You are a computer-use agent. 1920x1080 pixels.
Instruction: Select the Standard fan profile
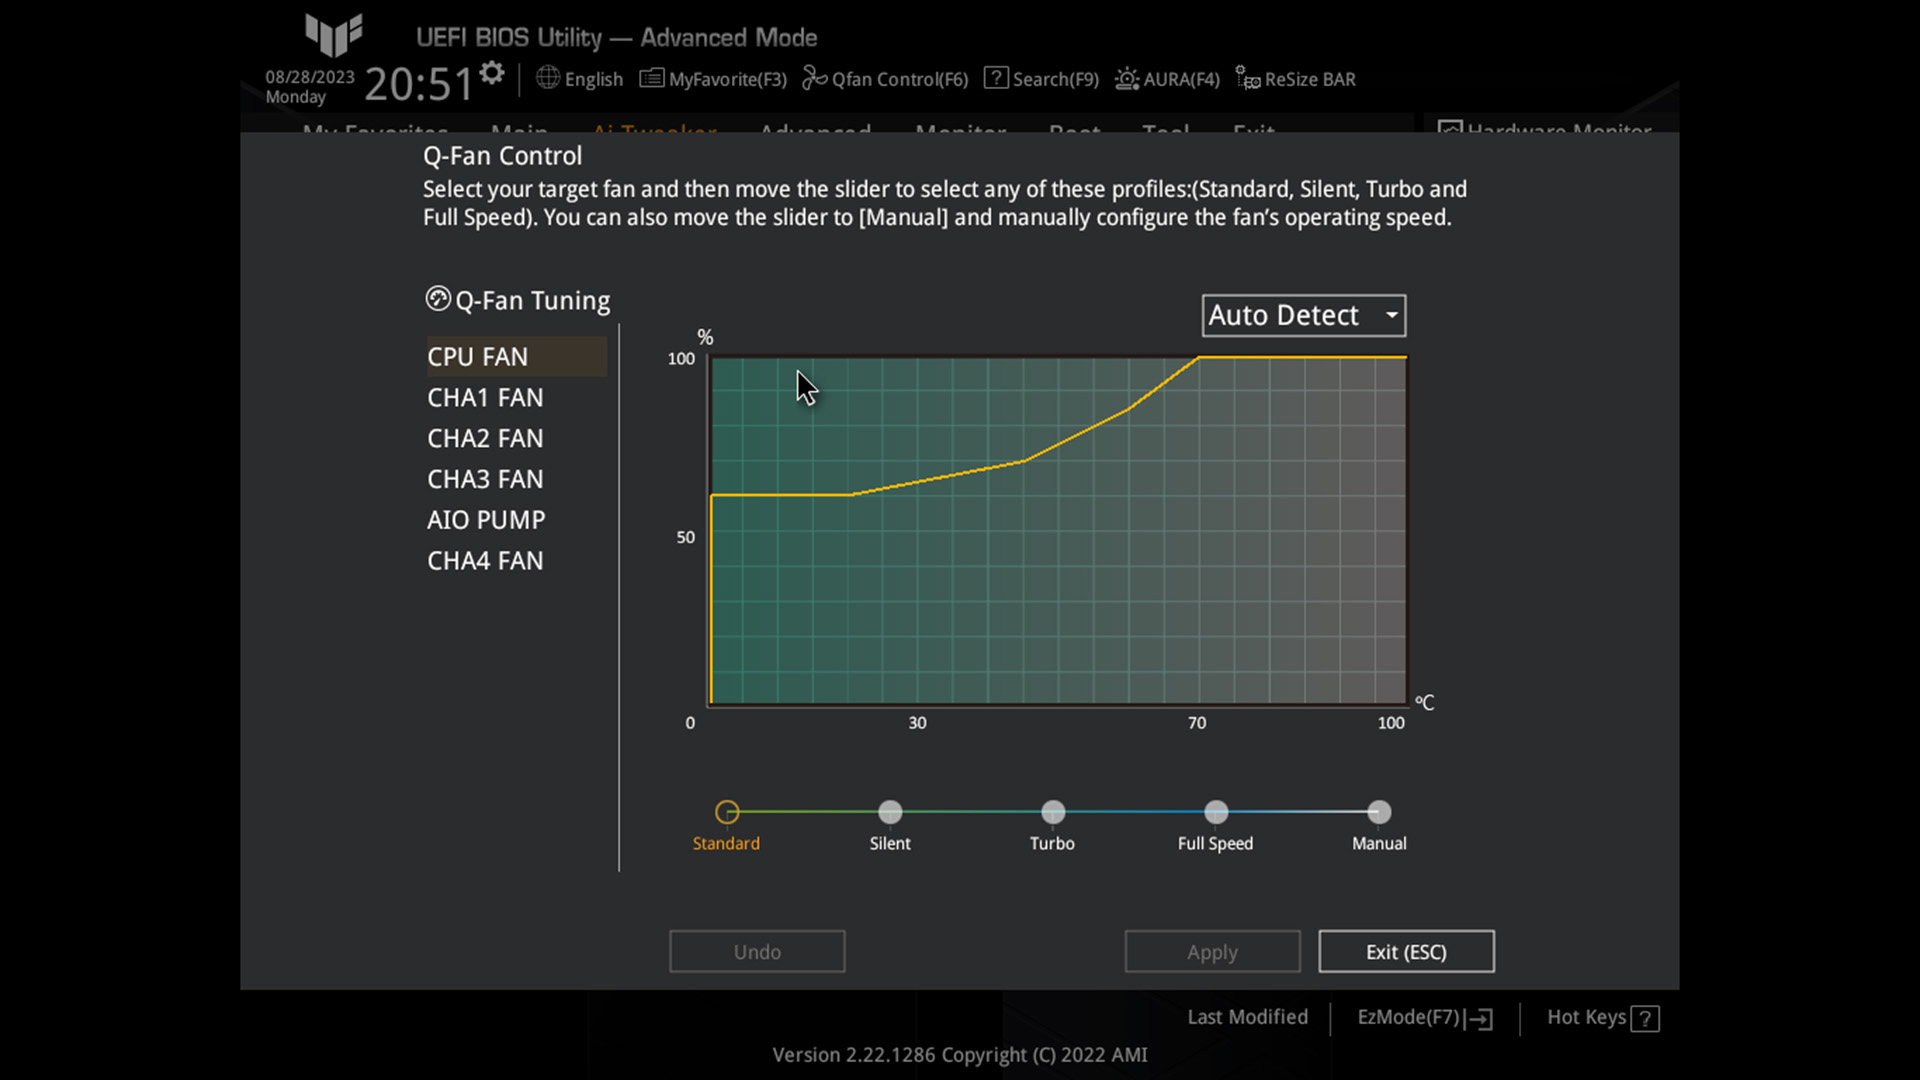click(727, 812)
